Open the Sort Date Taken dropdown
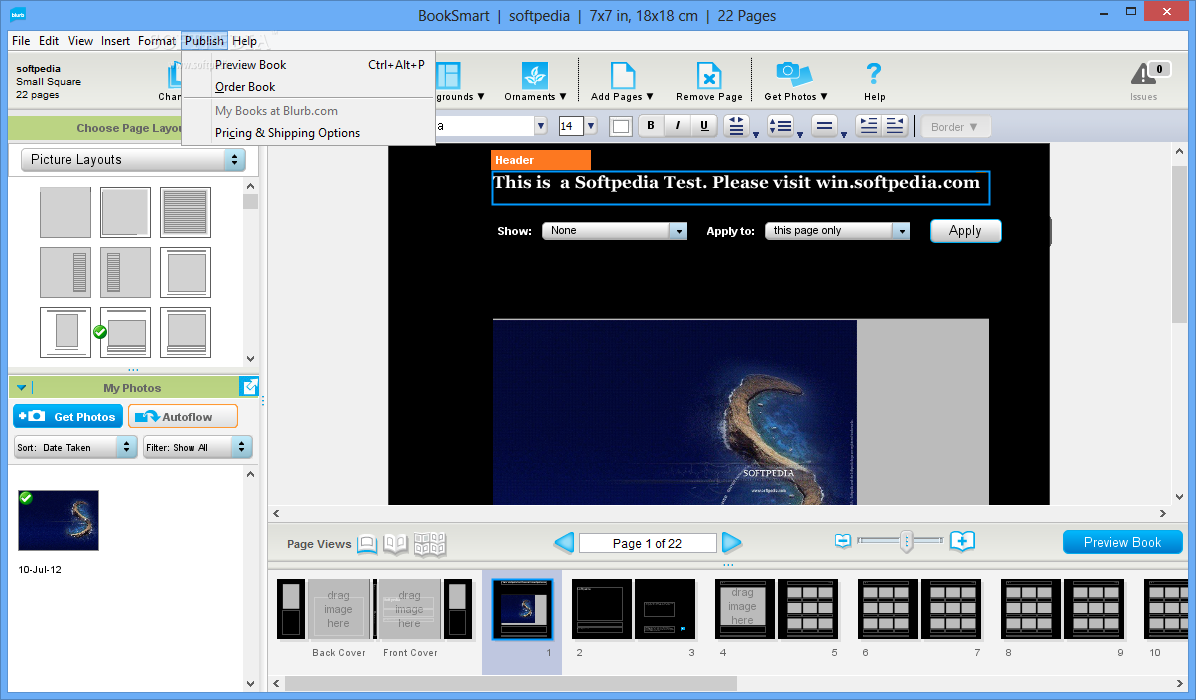Viewport: 1196px width, 700px height. 76,448
